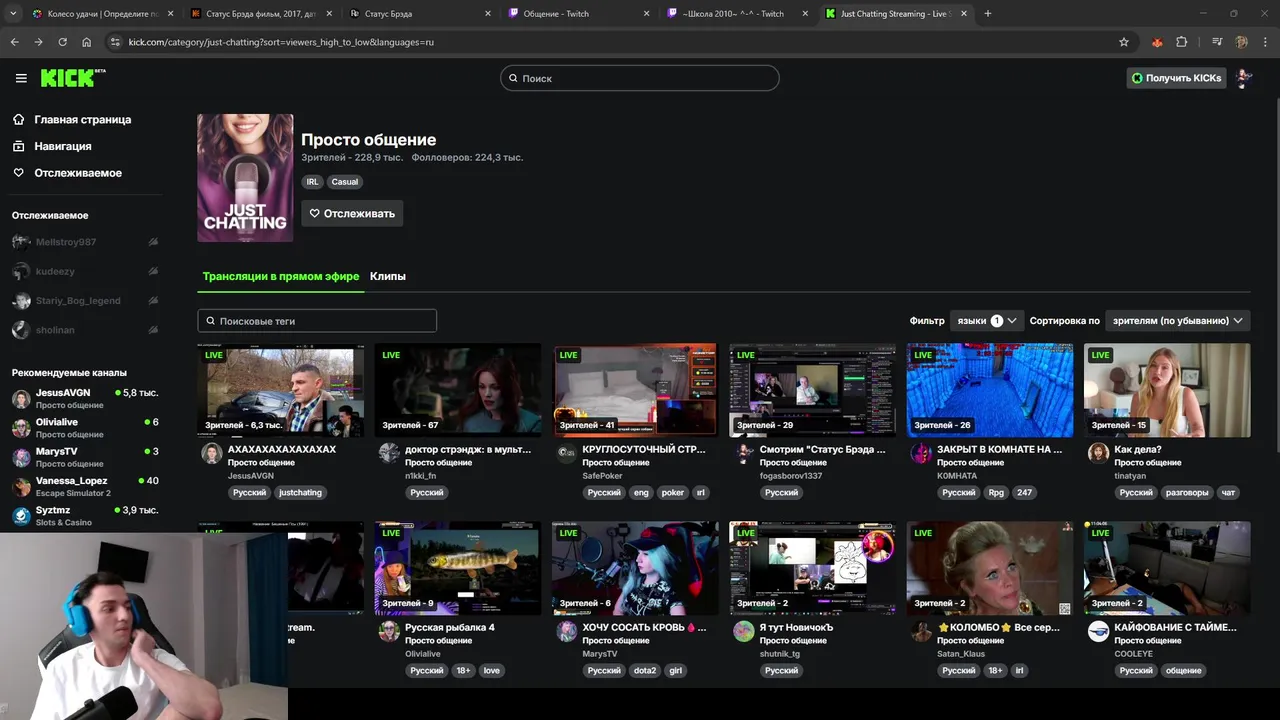The height and width of the screenshot is (720, 1280).
Task: Open the browser tab search dropdown
Action: click(14, 14)
